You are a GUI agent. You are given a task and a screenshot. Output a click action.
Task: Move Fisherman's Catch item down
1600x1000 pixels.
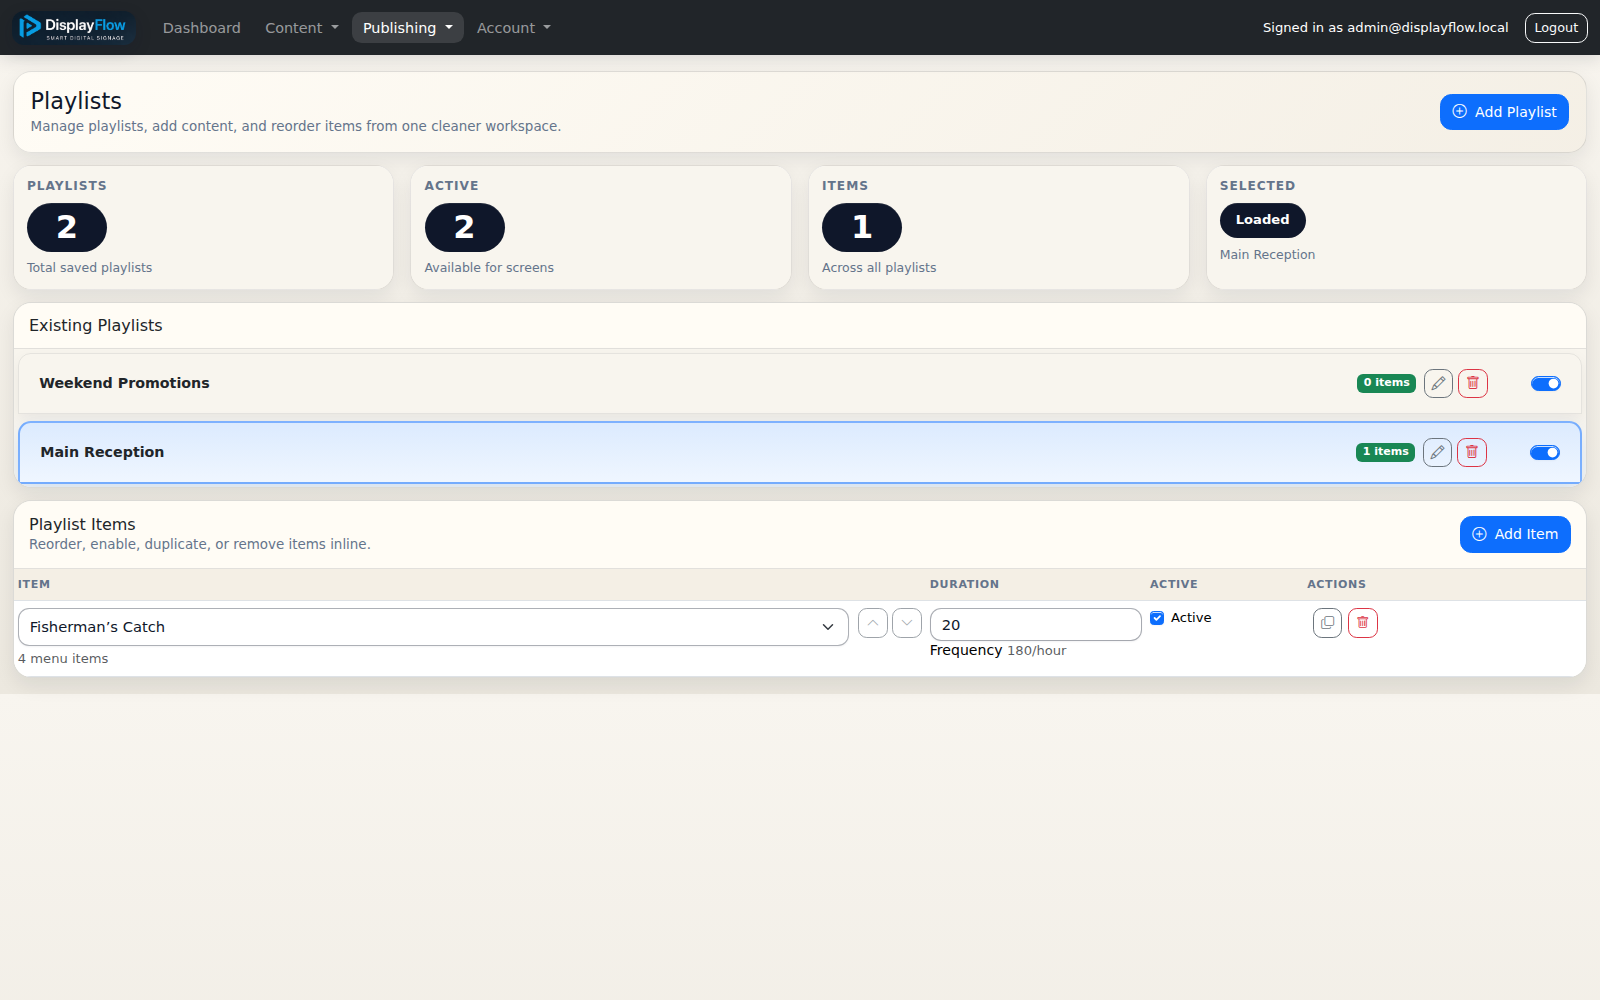click(907, 623)
